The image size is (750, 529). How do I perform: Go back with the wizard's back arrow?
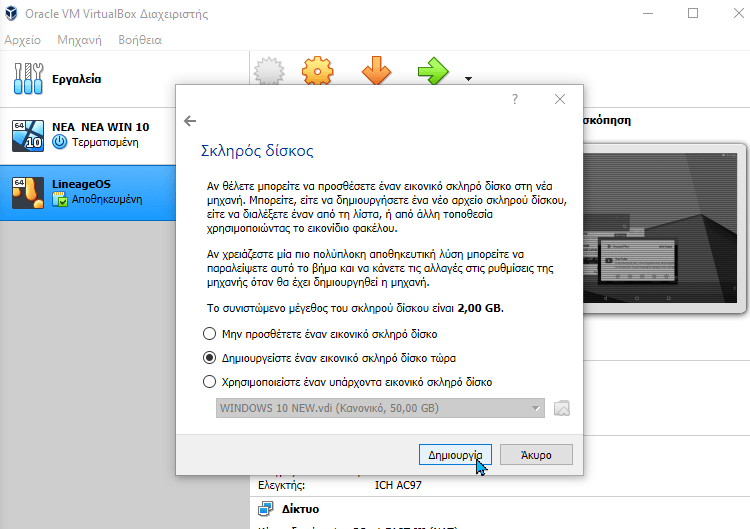pos(190,121)
